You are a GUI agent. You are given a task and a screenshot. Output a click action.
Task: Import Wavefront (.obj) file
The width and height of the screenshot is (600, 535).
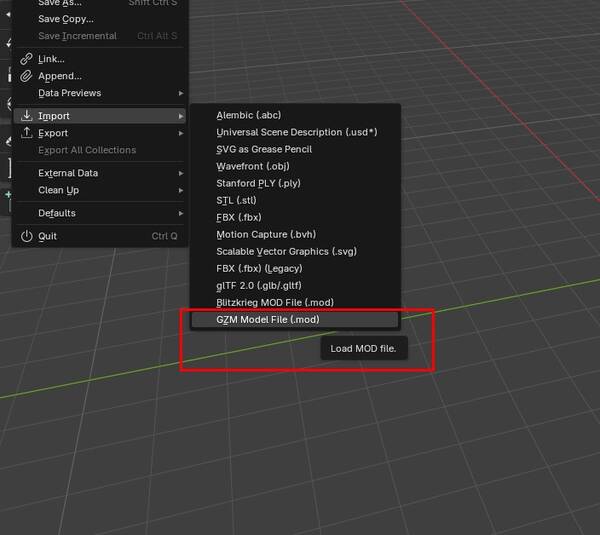coord(295,166)
